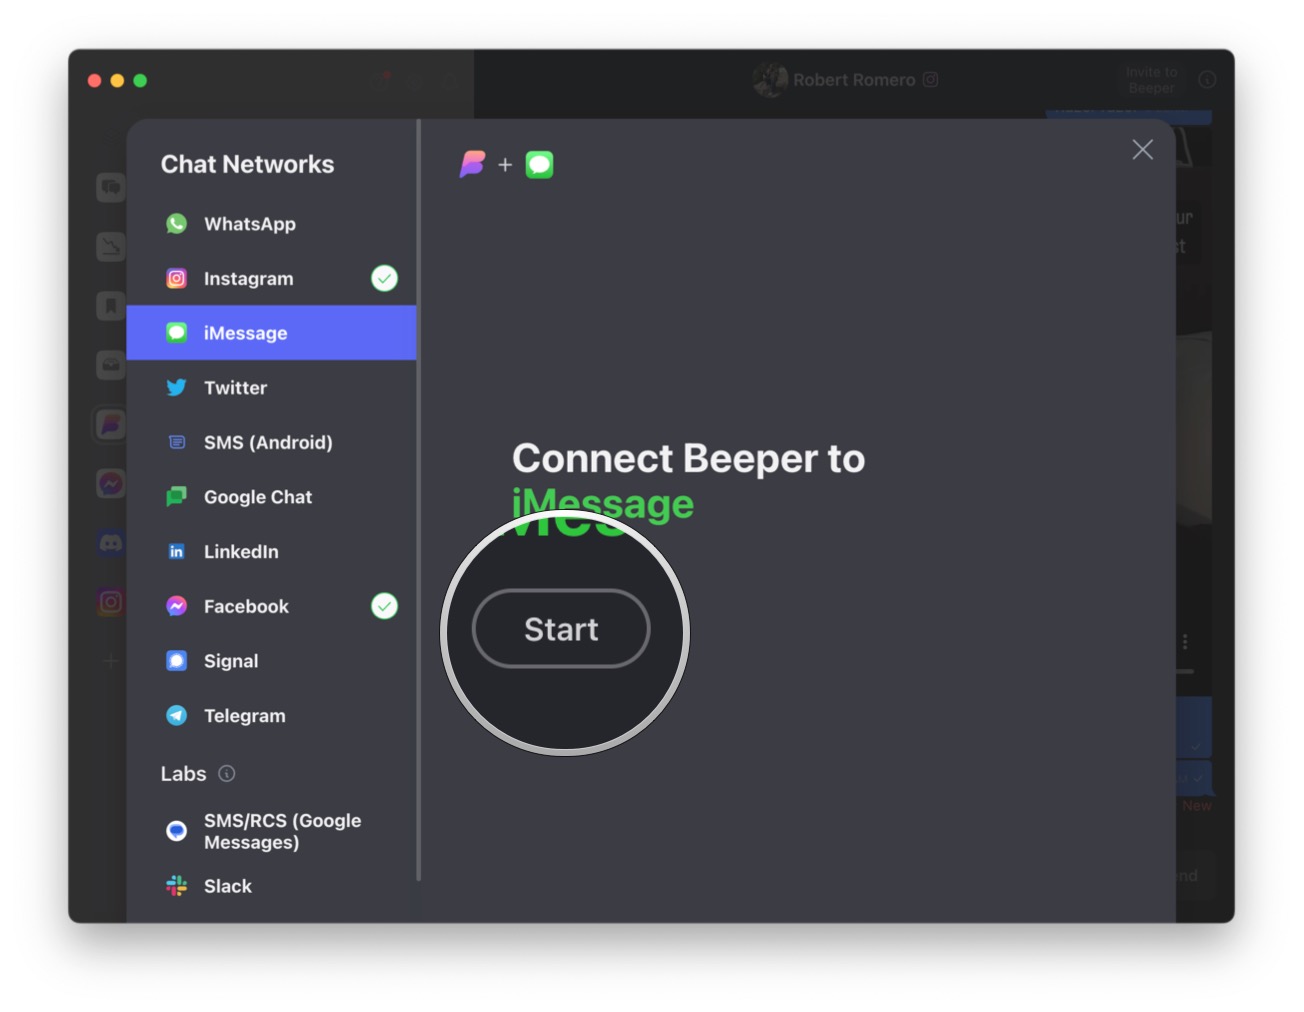
Task: Select Instagram in Chat Networks
Action: [271, 279]
